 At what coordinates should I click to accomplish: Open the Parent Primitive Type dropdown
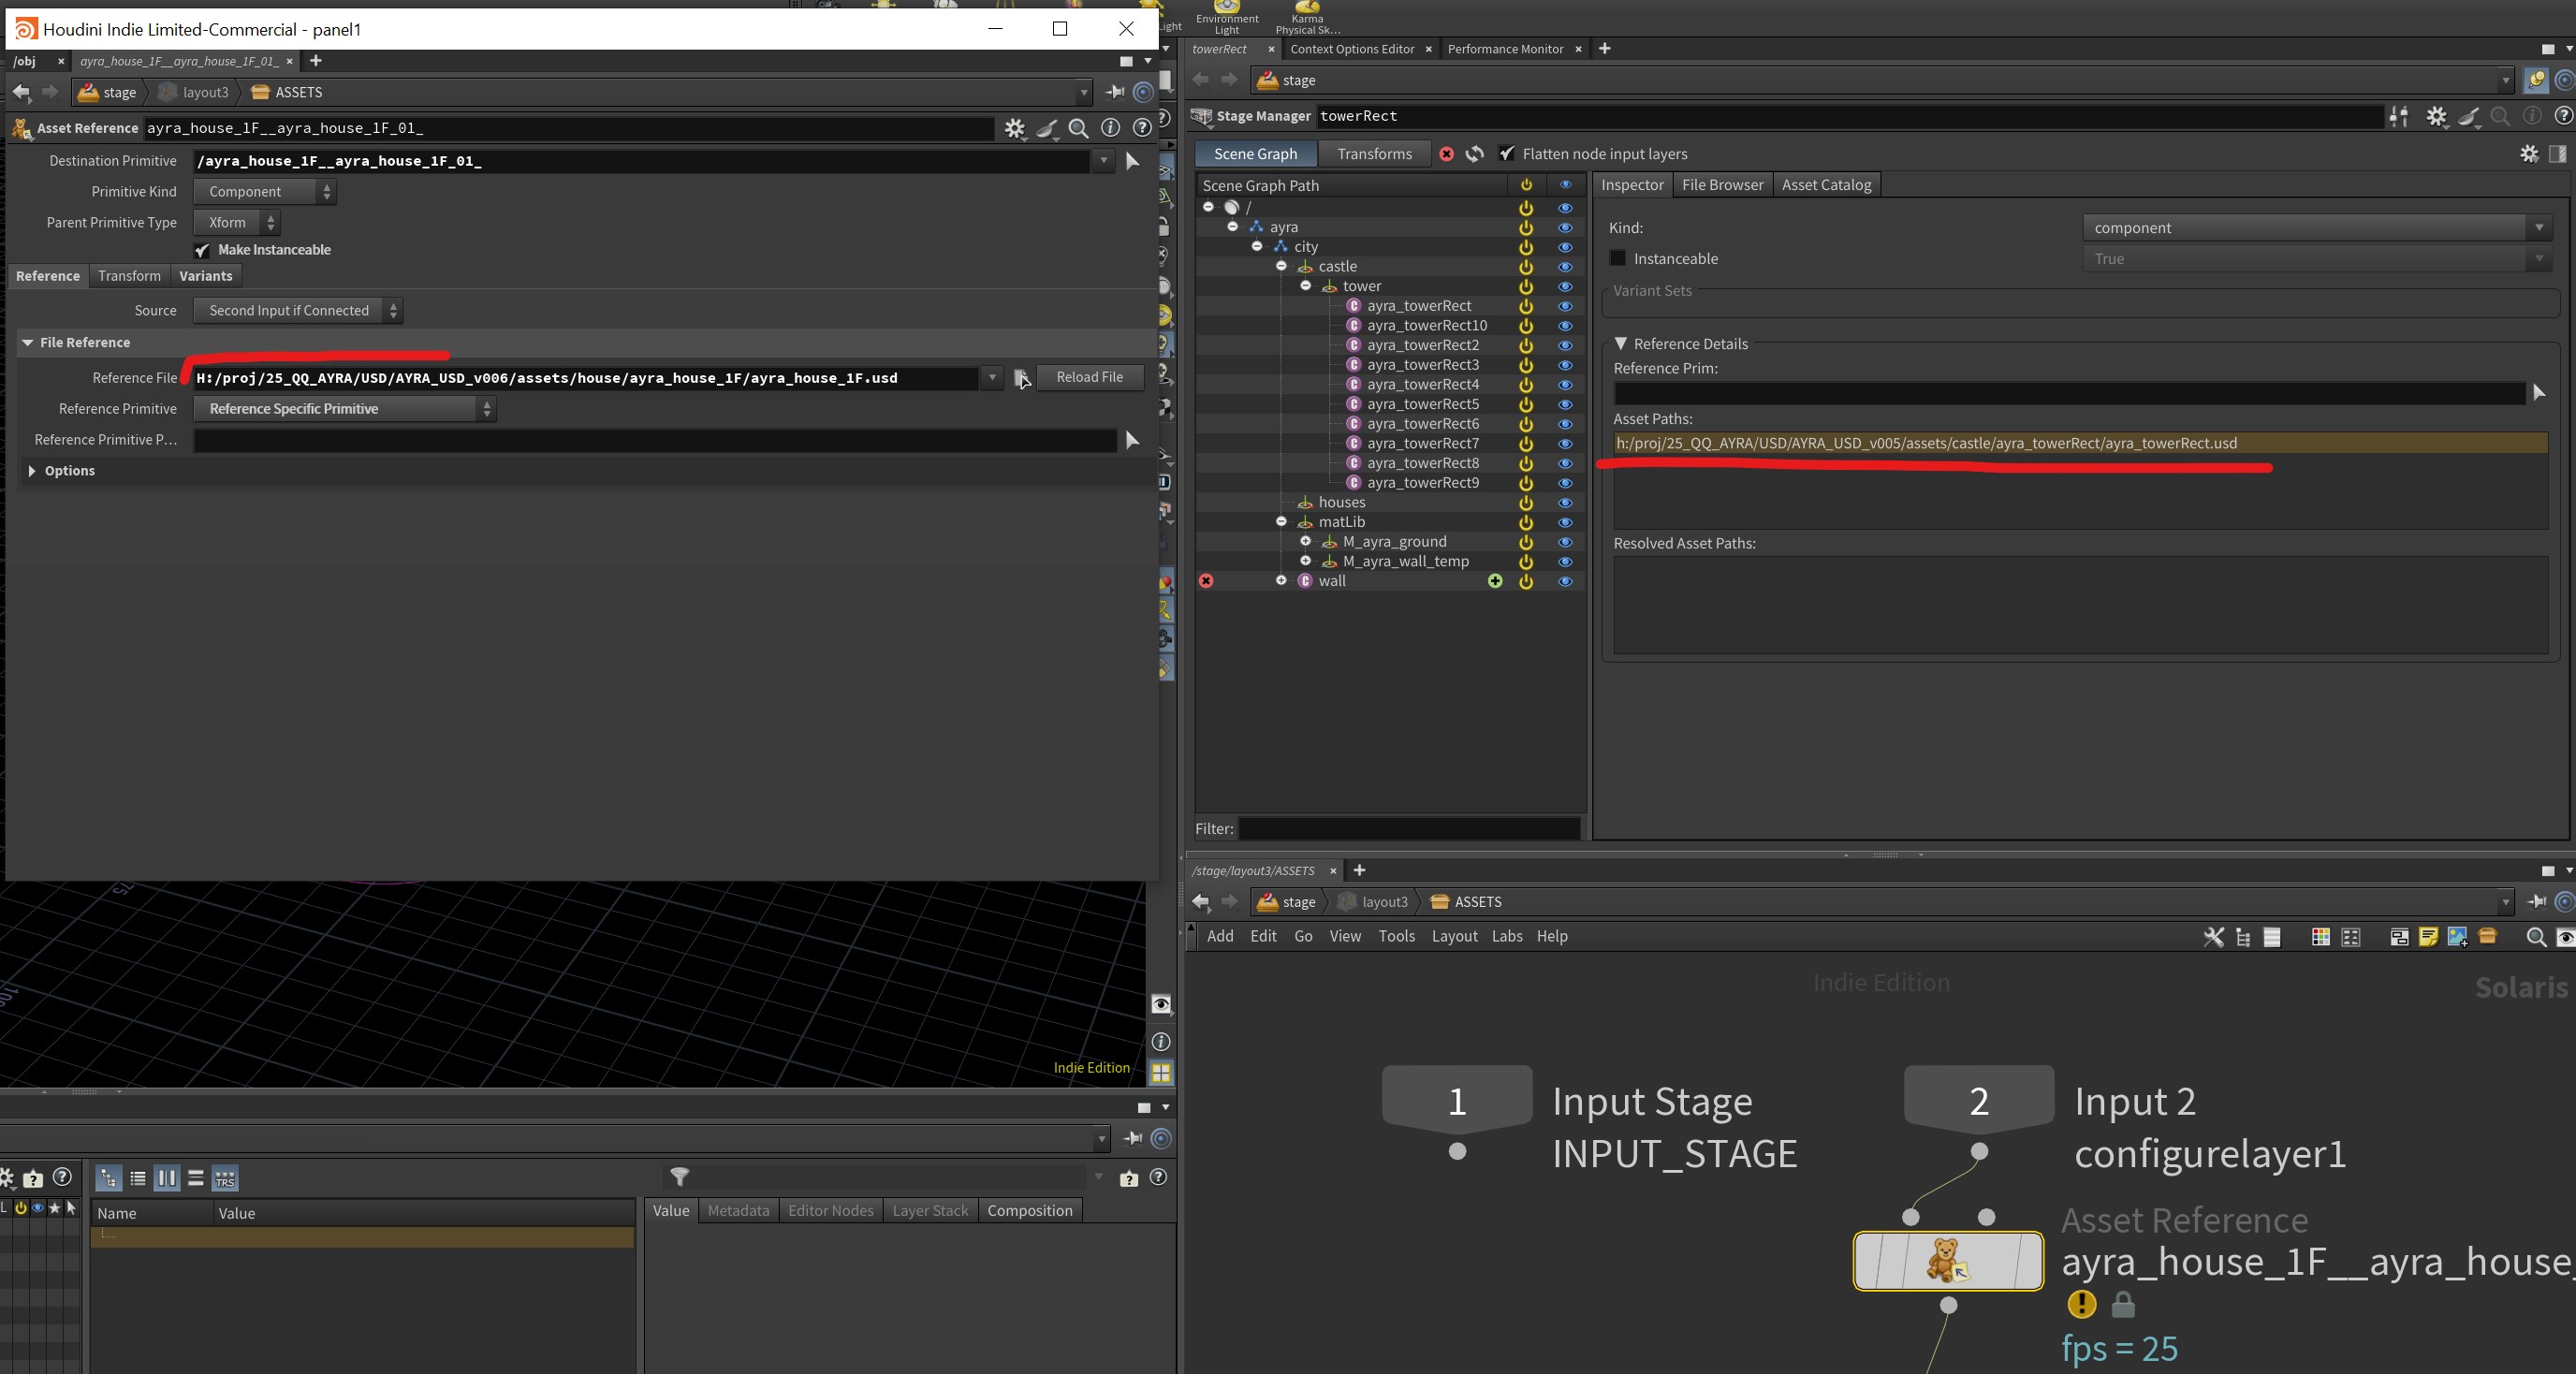(x=237, y=223)
